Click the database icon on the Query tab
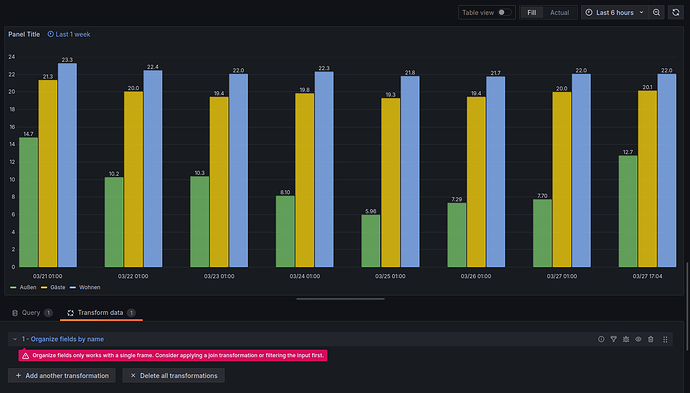Screen dimensions: 690x393 15,313
